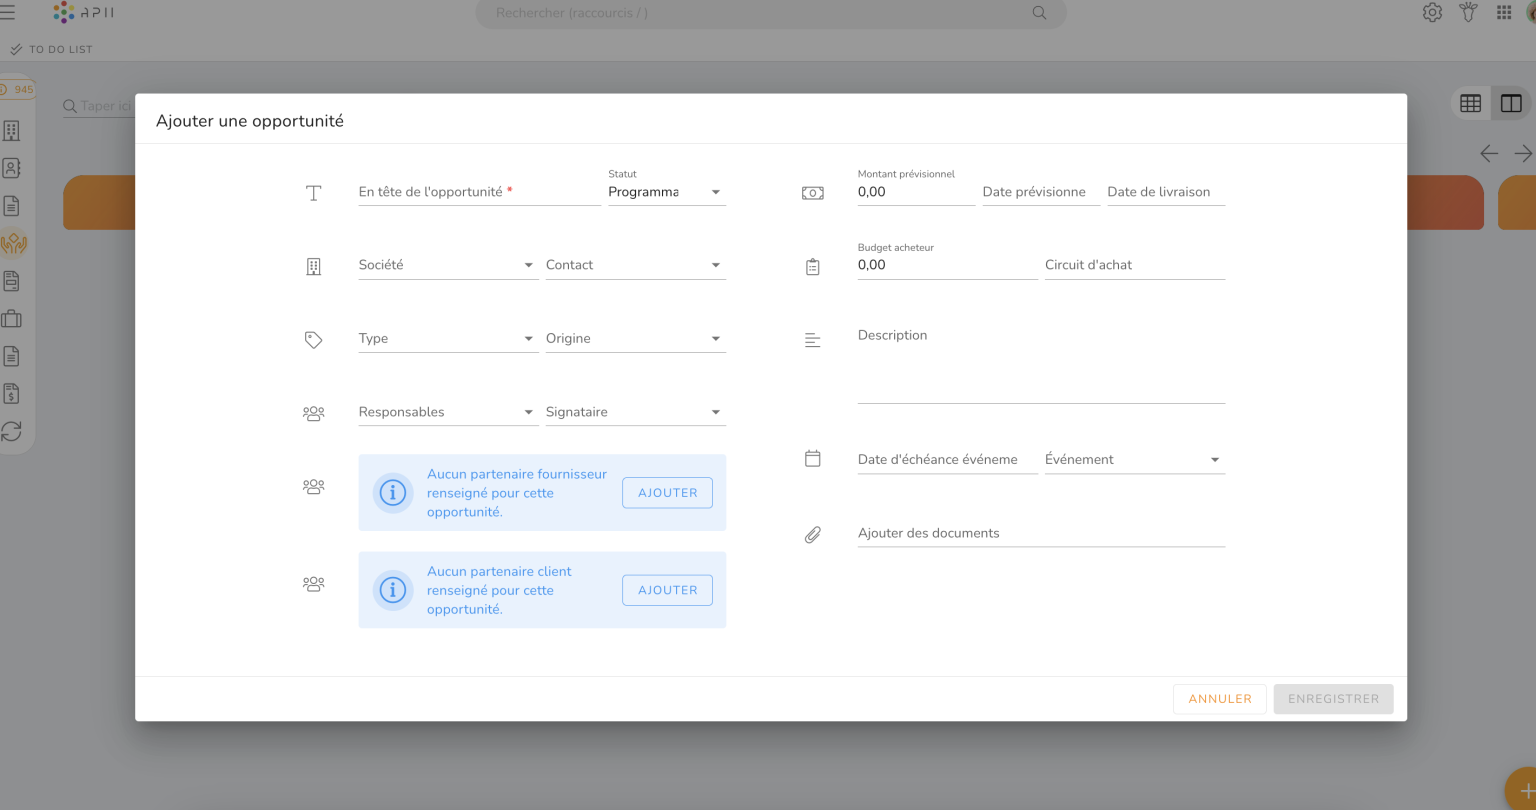
Task: Open the Société dropdown
Action: (x=528, y=265)
